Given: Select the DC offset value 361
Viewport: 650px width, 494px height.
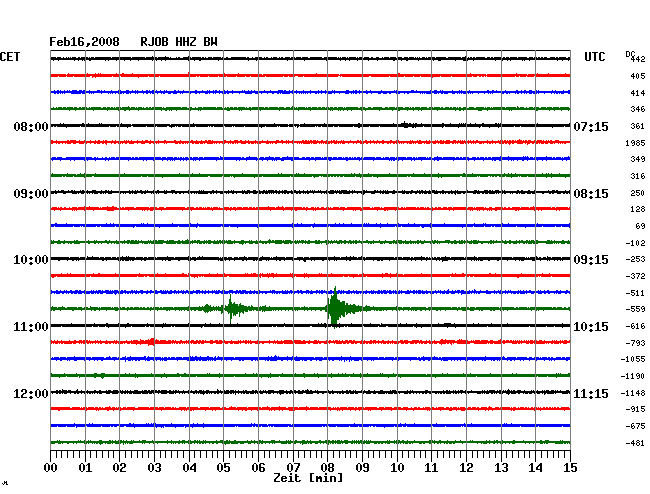Looking at the screenshot, I should click(638, 126).
